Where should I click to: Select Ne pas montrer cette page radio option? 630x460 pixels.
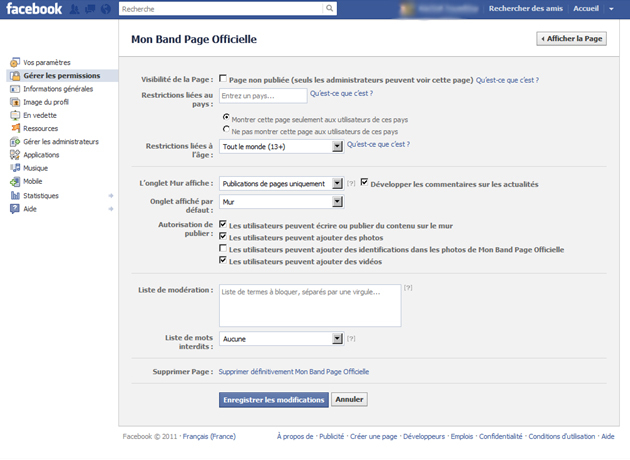point(226,129)
